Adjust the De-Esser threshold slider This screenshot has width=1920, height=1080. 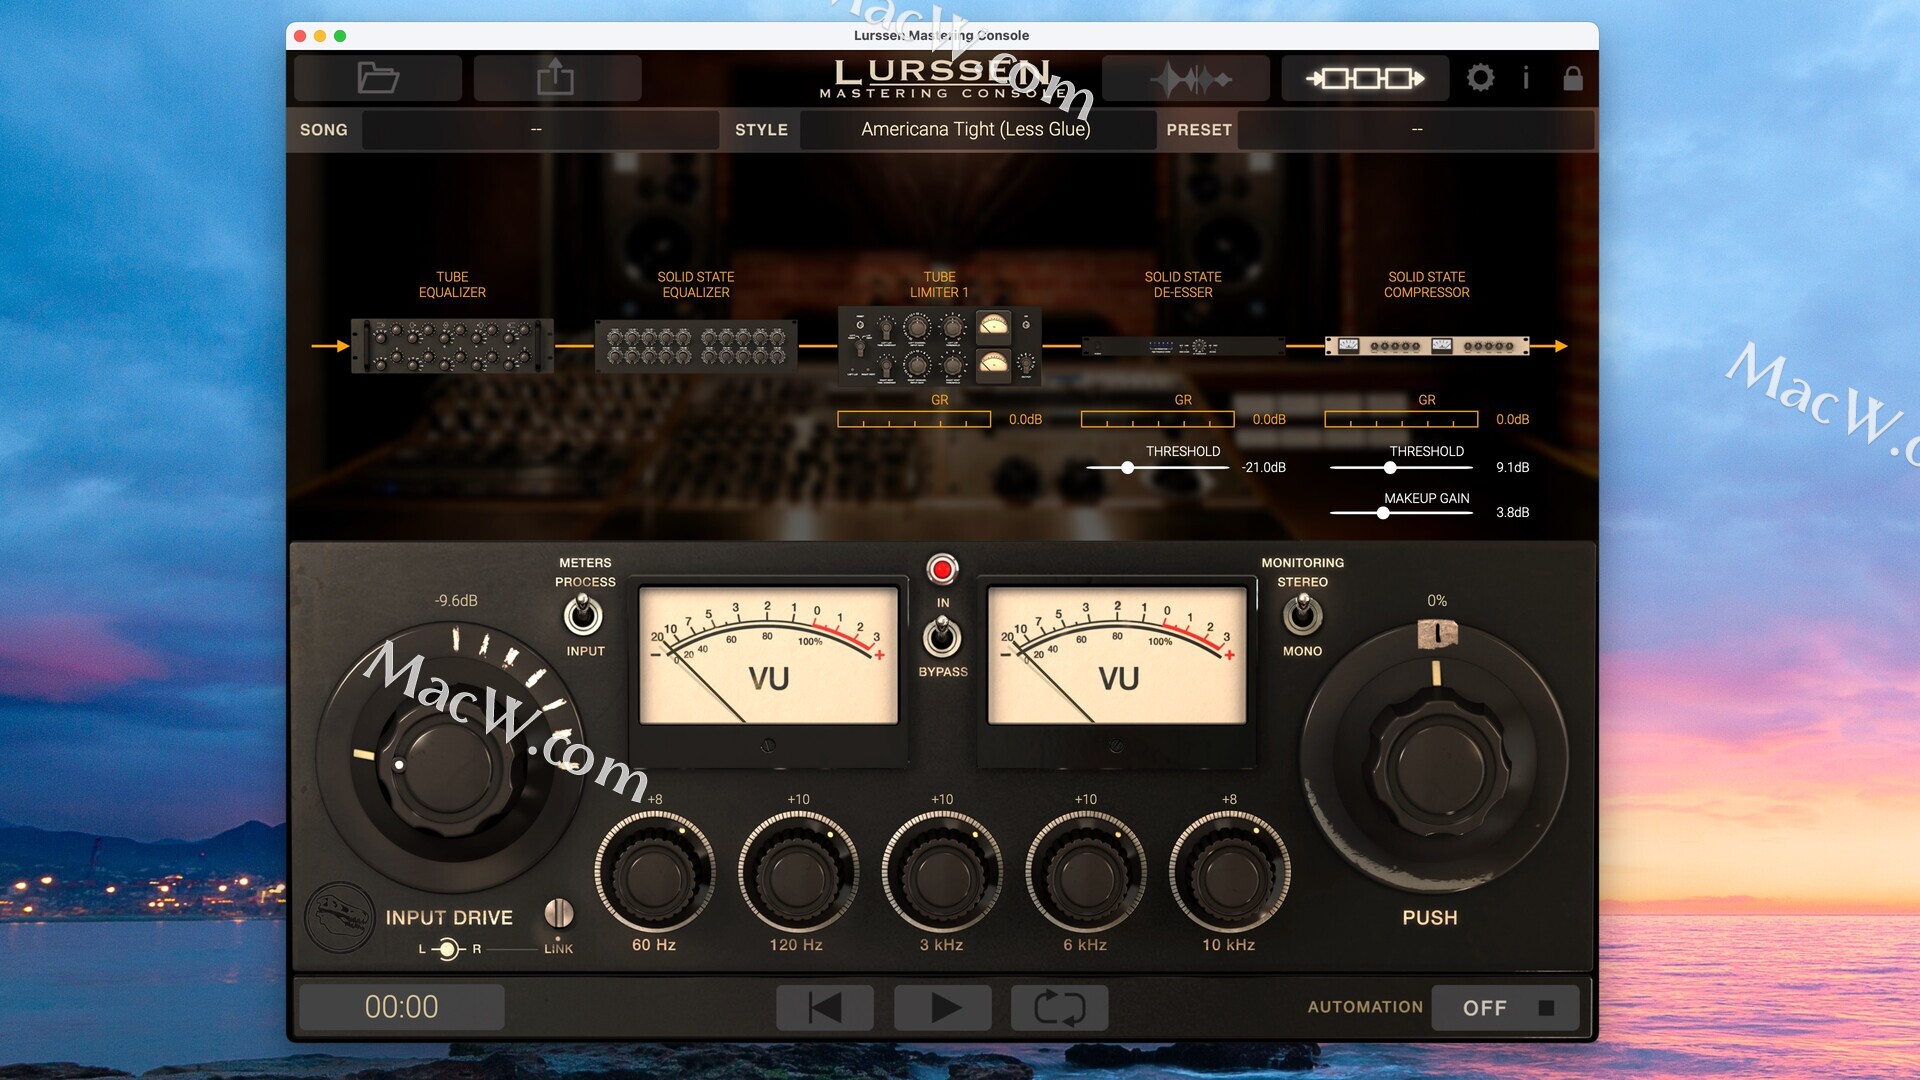pyautogui.click(x=1127, y=468)
